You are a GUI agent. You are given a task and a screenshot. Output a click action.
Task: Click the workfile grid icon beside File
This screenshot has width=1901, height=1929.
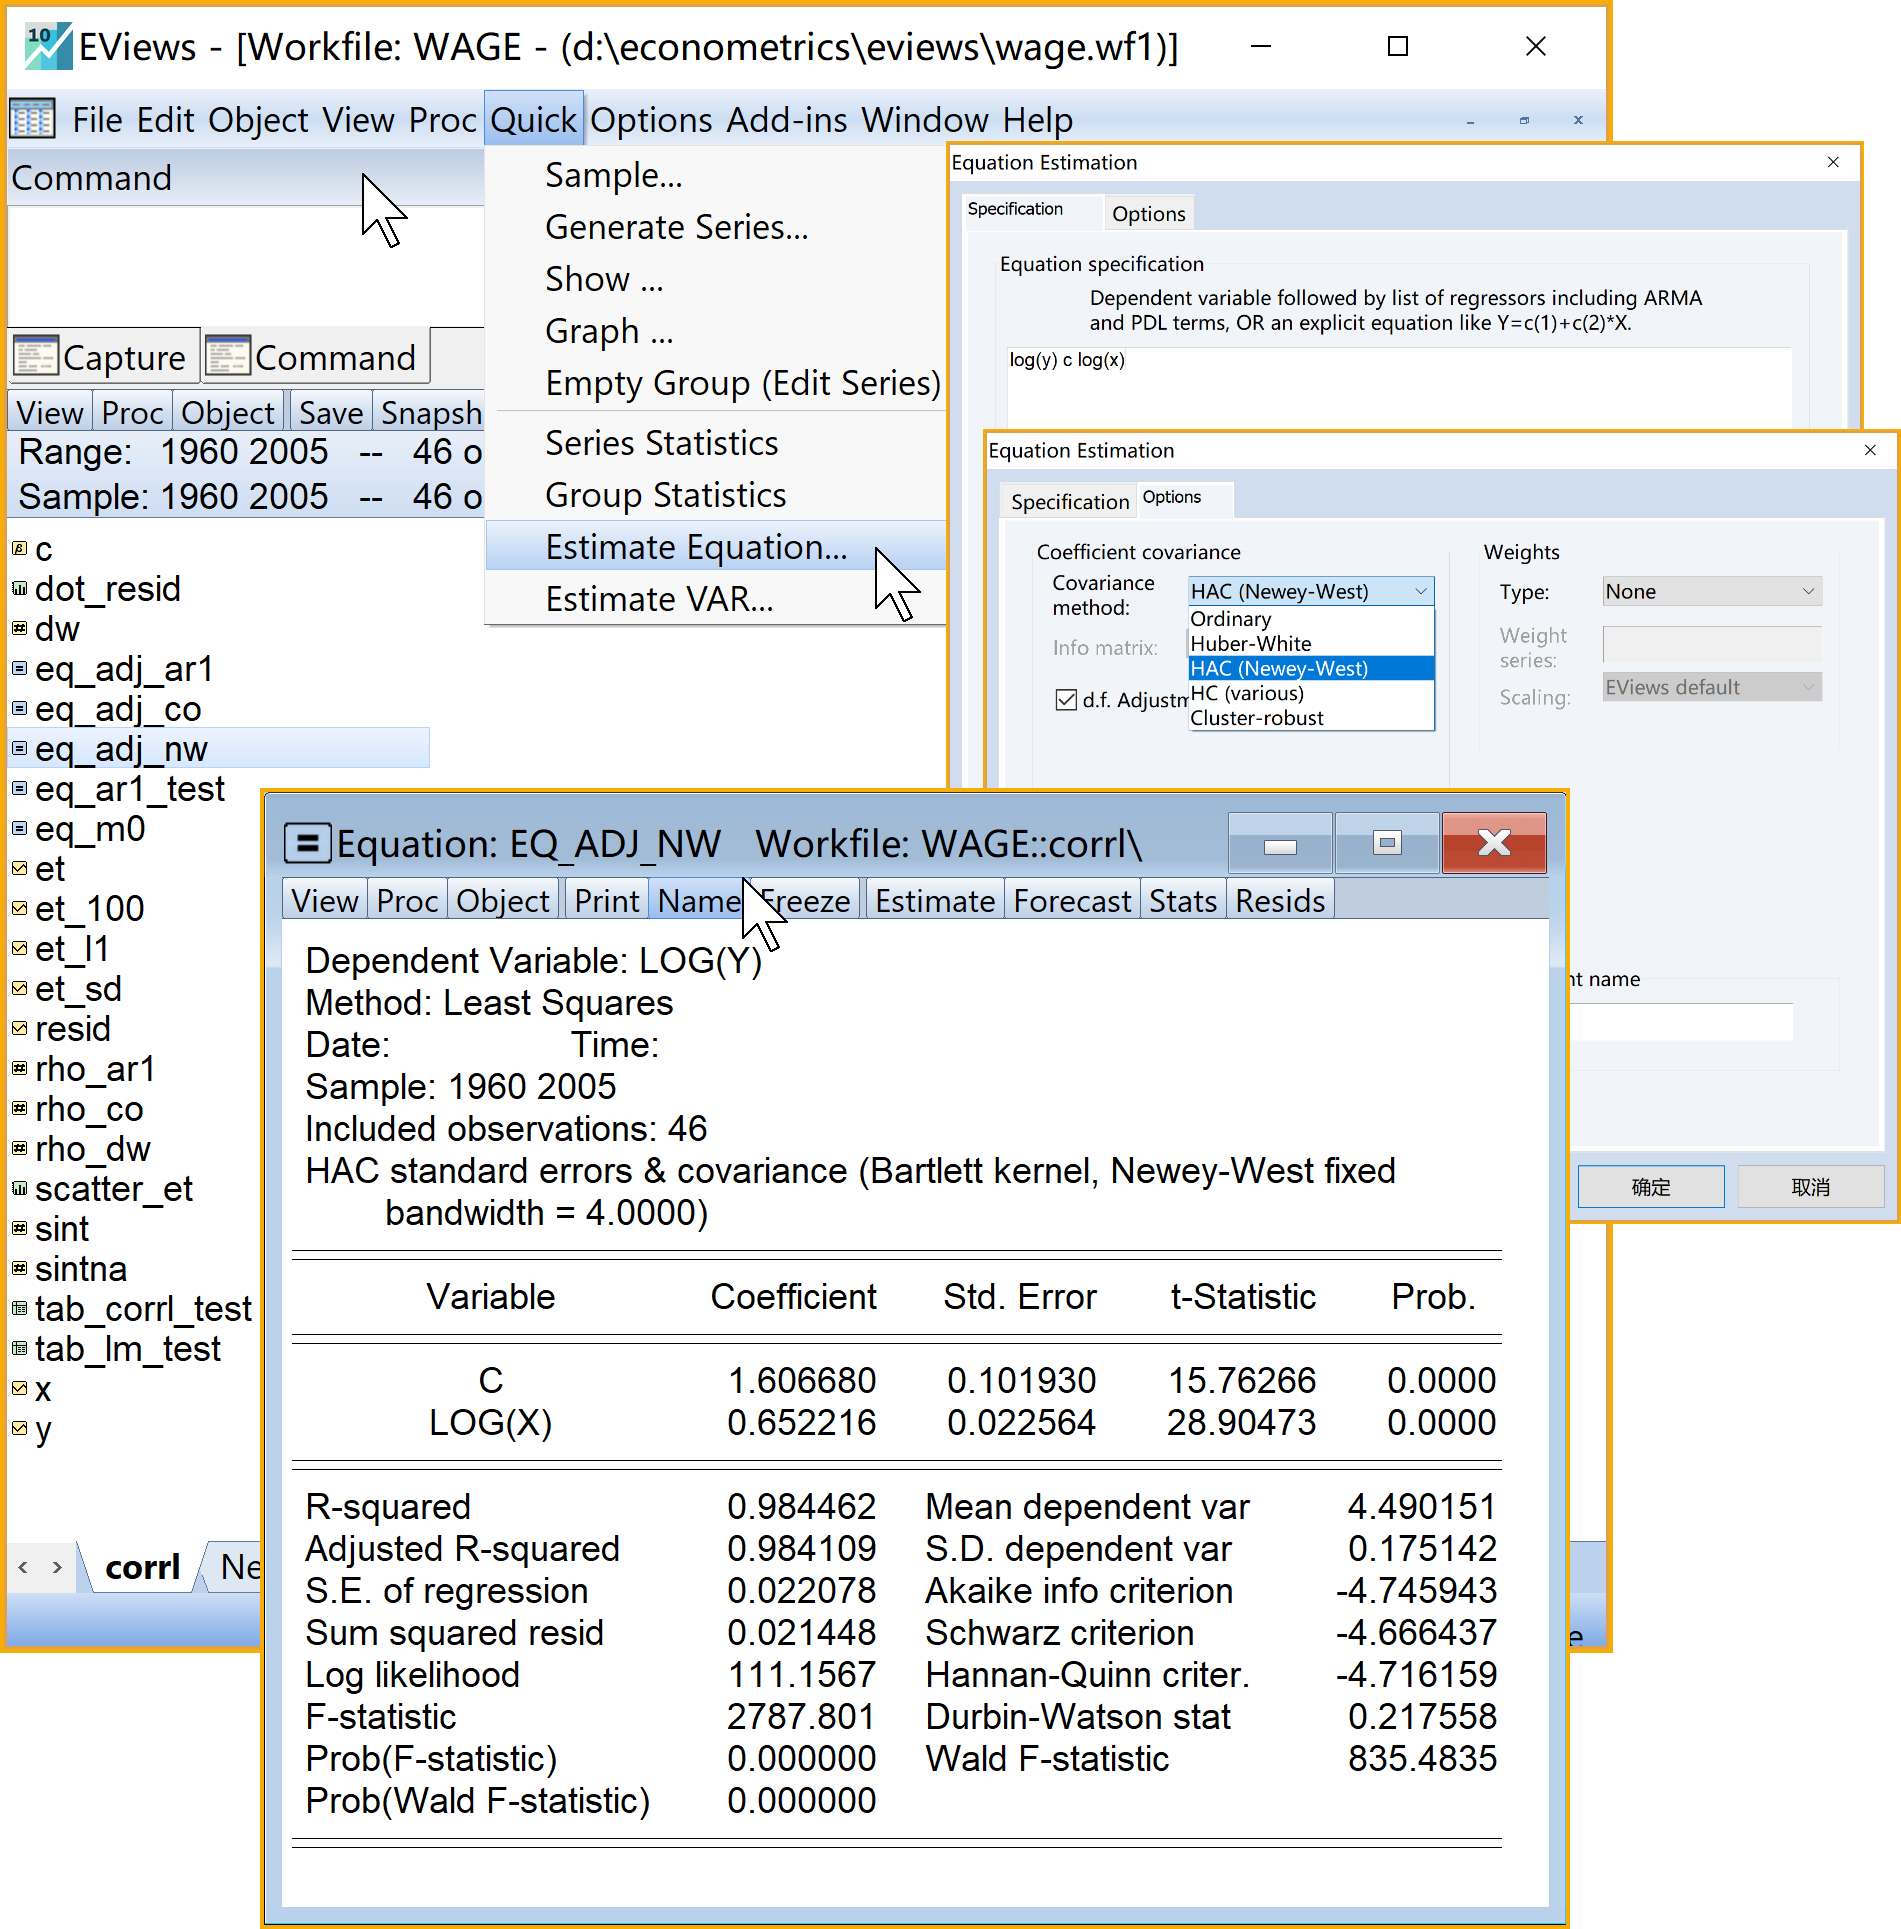click(x=32, y=119)
